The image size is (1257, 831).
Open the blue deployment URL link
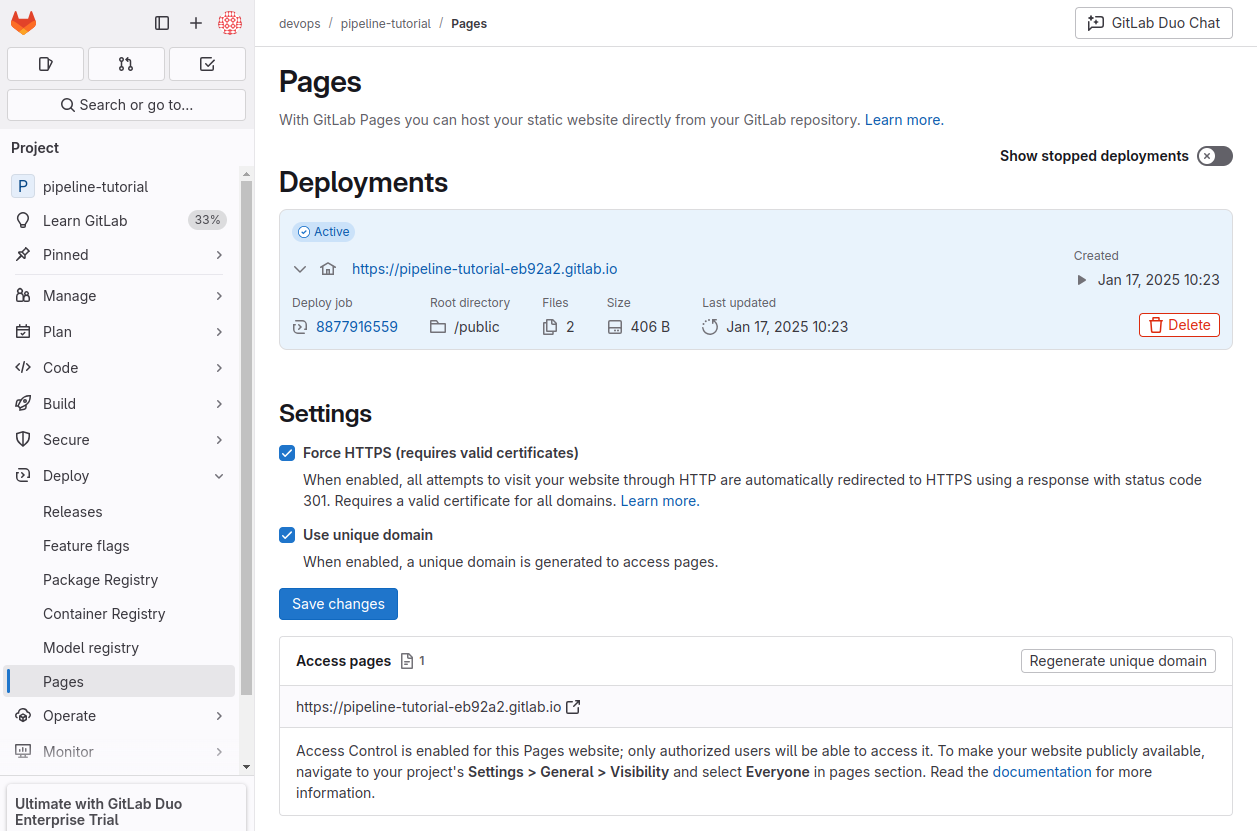pos(484,268)
